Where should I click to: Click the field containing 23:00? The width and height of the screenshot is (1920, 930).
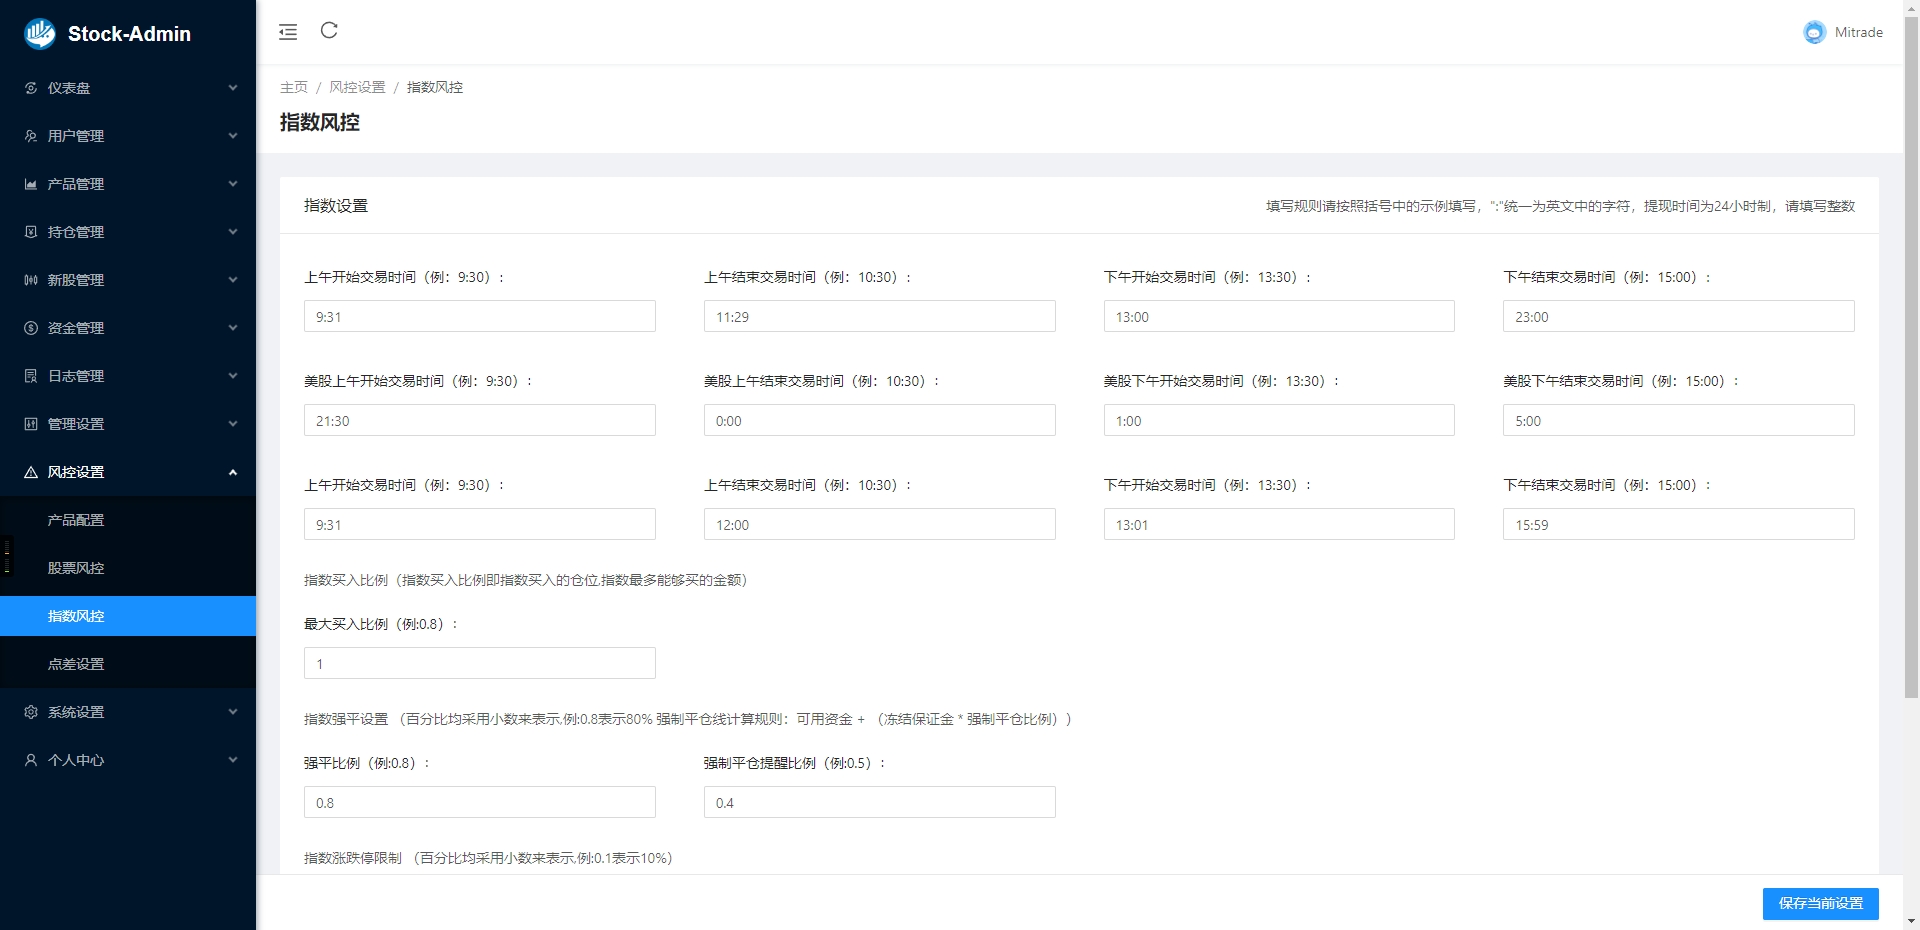click(x=1679, y=316)
